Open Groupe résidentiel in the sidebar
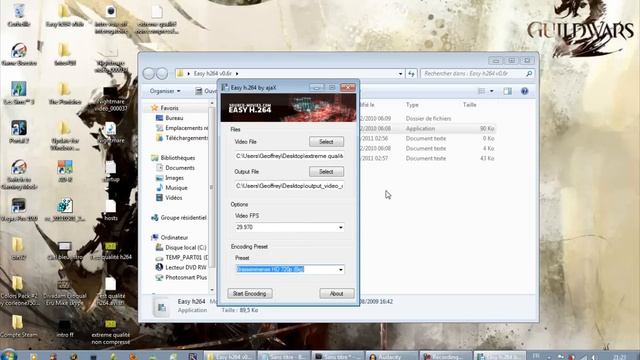640x360 pixels. [x=179, y=218]
